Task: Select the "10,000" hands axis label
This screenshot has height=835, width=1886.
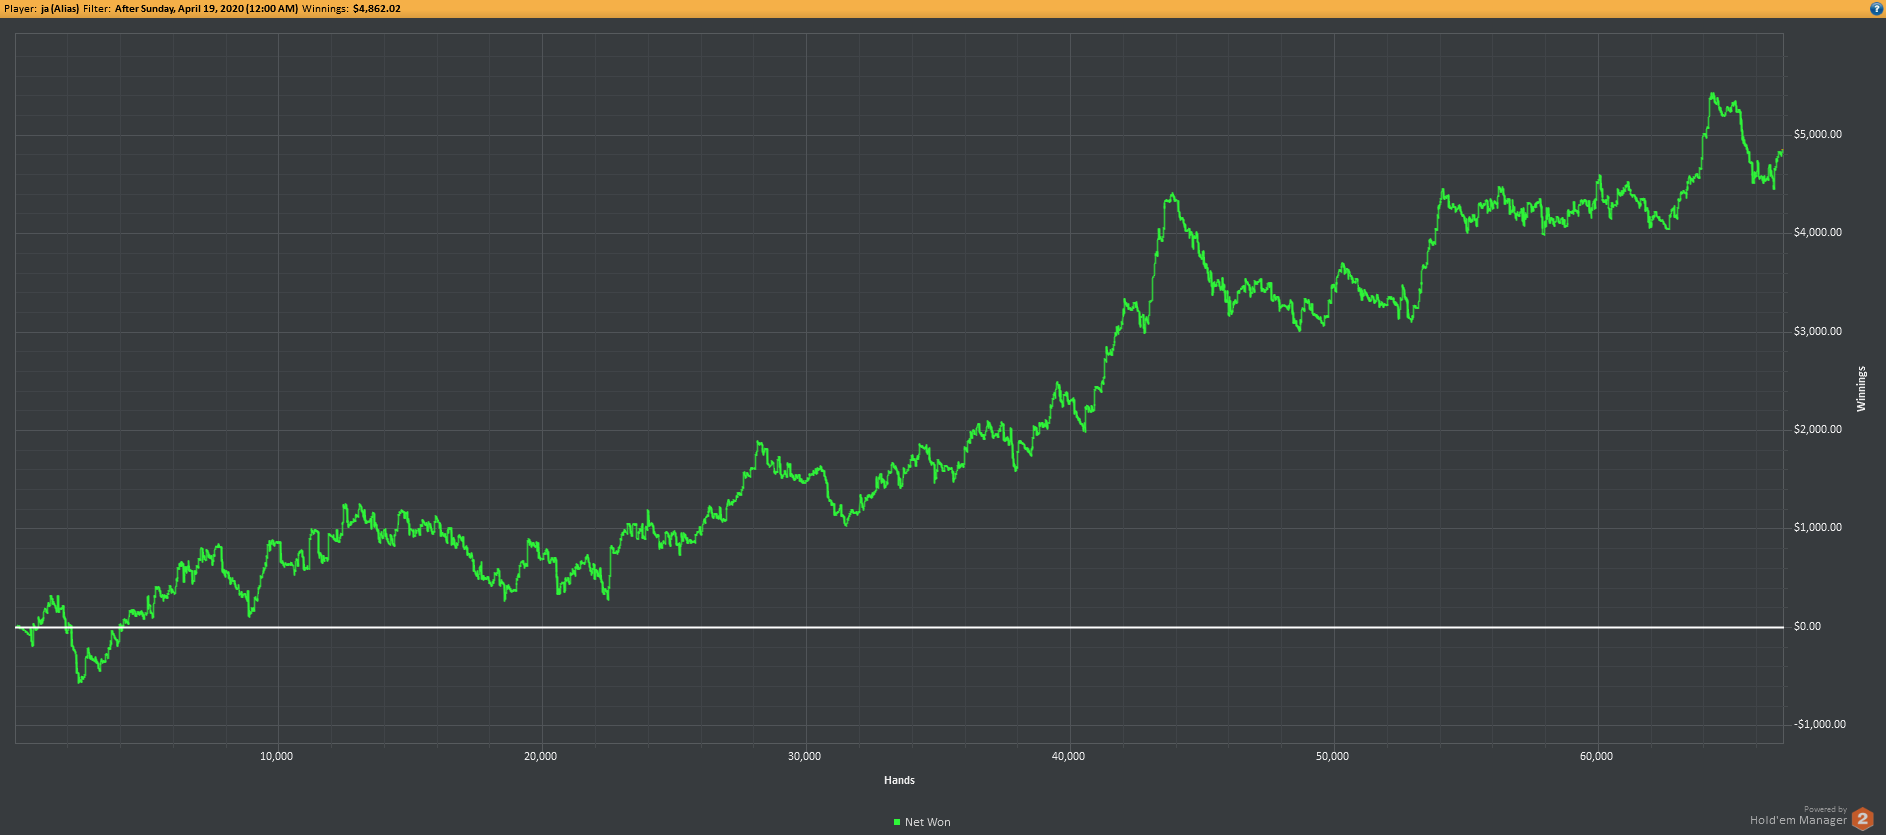Action: click(277, 756)
